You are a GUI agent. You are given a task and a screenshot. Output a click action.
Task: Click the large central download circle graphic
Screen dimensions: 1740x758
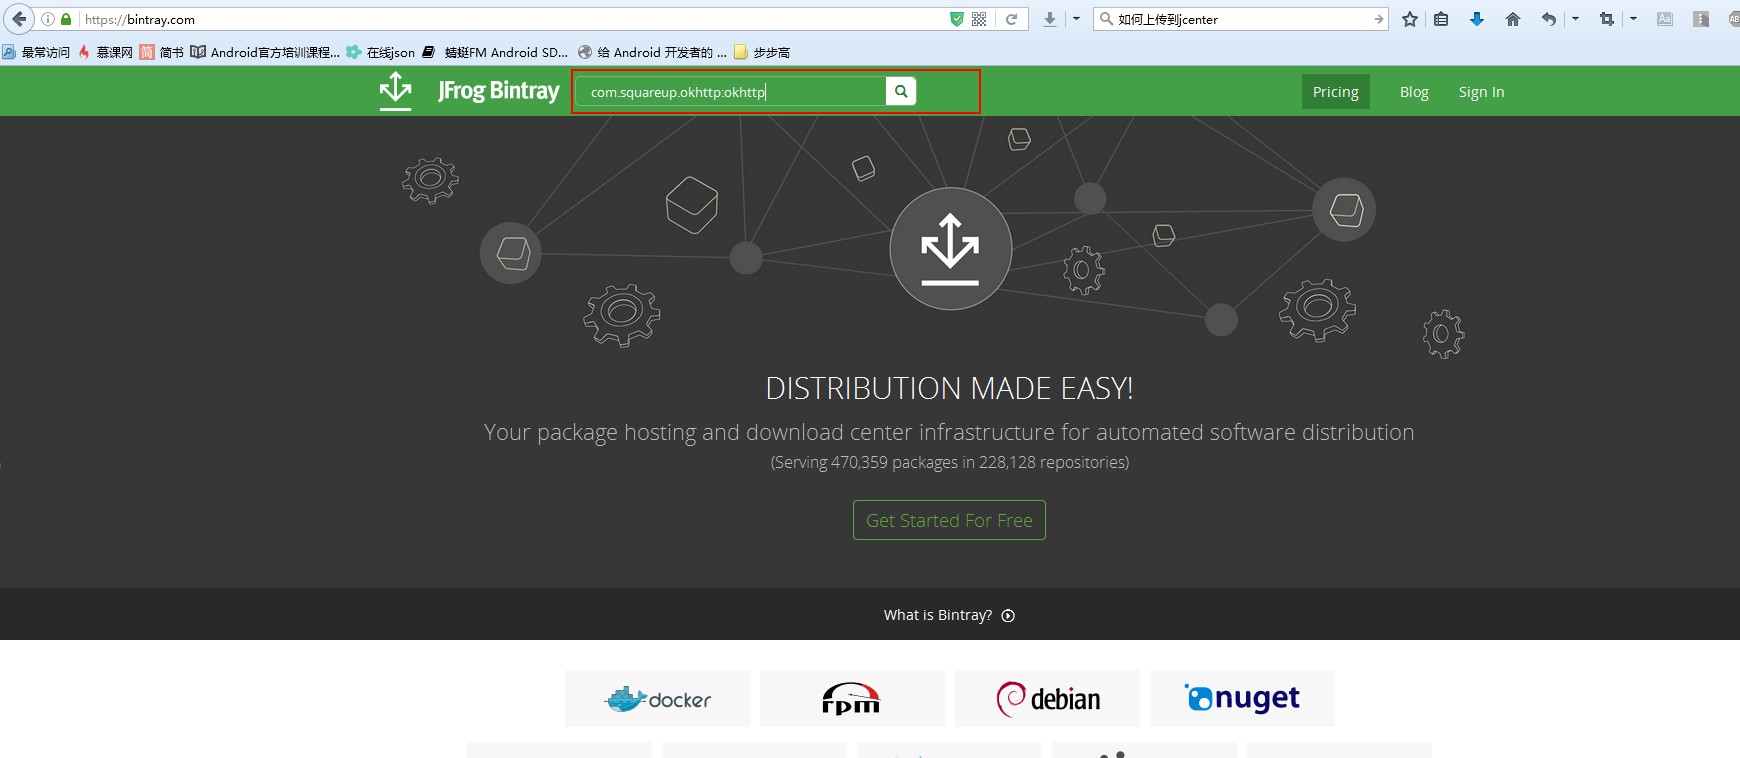[950, 249]
